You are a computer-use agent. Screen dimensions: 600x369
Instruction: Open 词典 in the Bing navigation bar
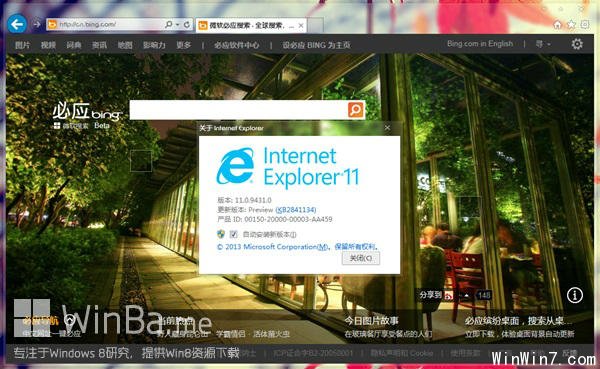coord(73,45)
